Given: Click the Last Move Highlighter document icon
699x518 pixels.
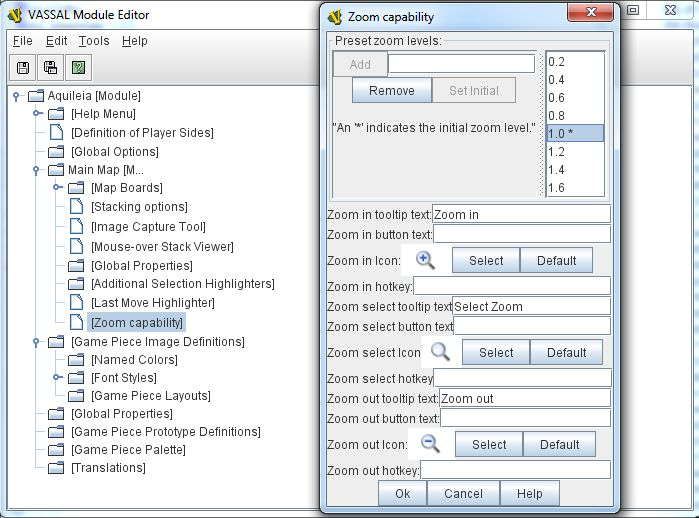Looking at the screenshot, I should (x=76, y=303).
